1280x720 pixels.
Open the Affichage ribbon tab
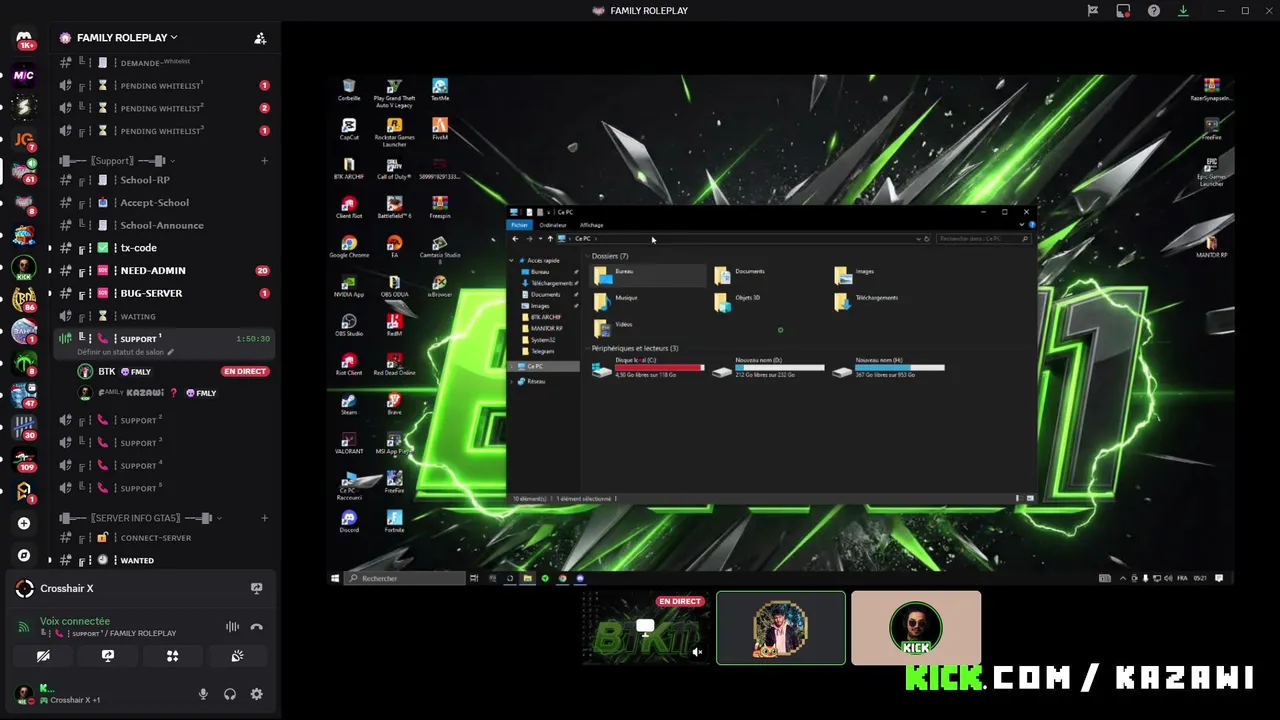[591, 225]
